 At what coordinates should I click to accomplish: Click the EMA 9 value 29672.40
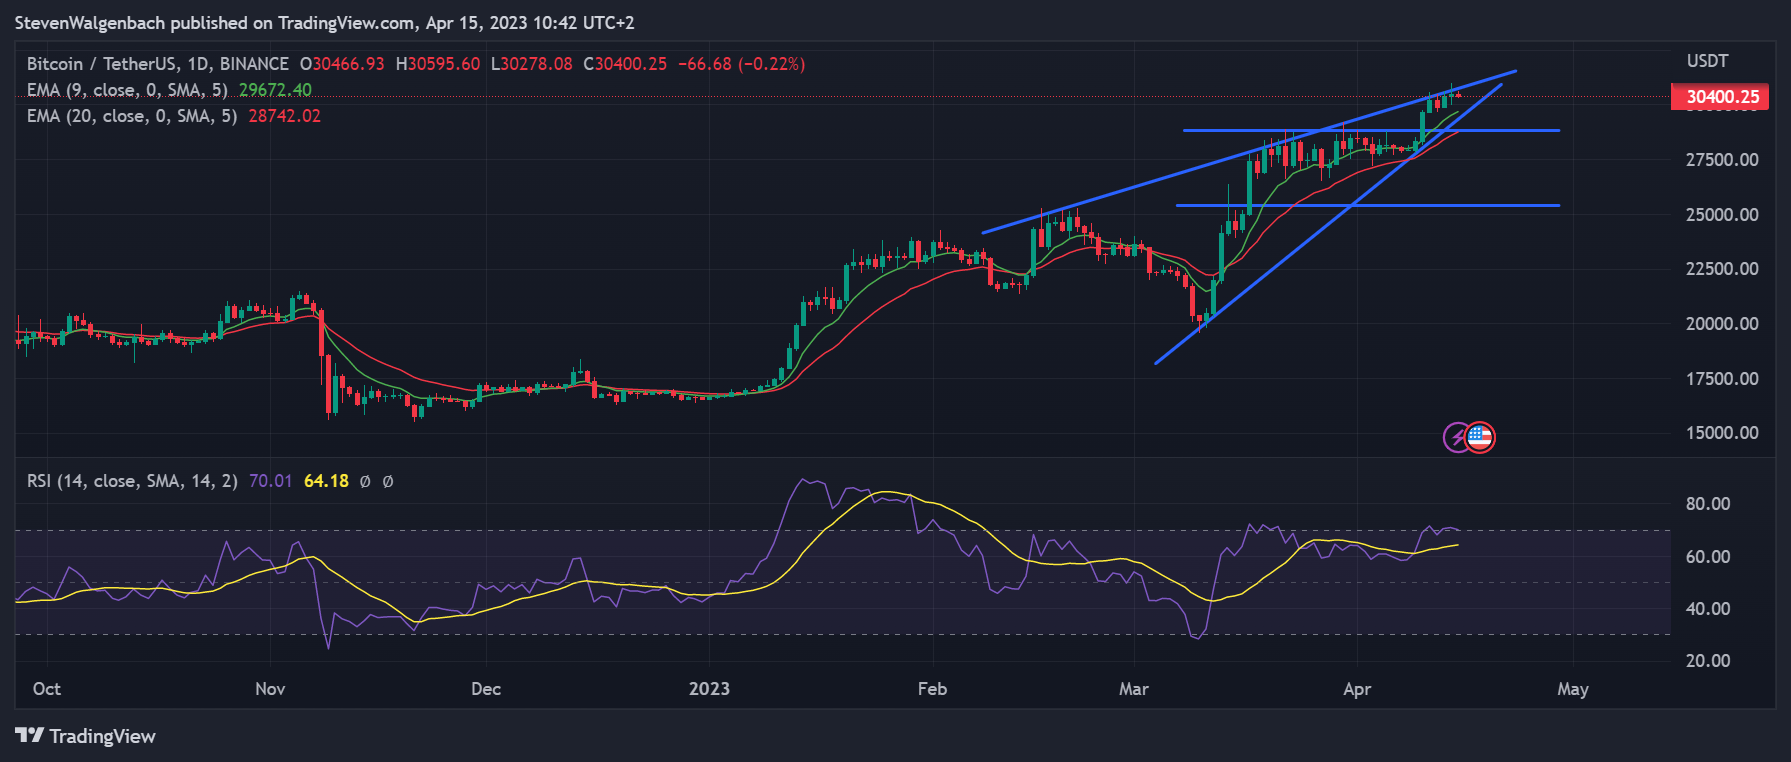(x=275, y=90)
